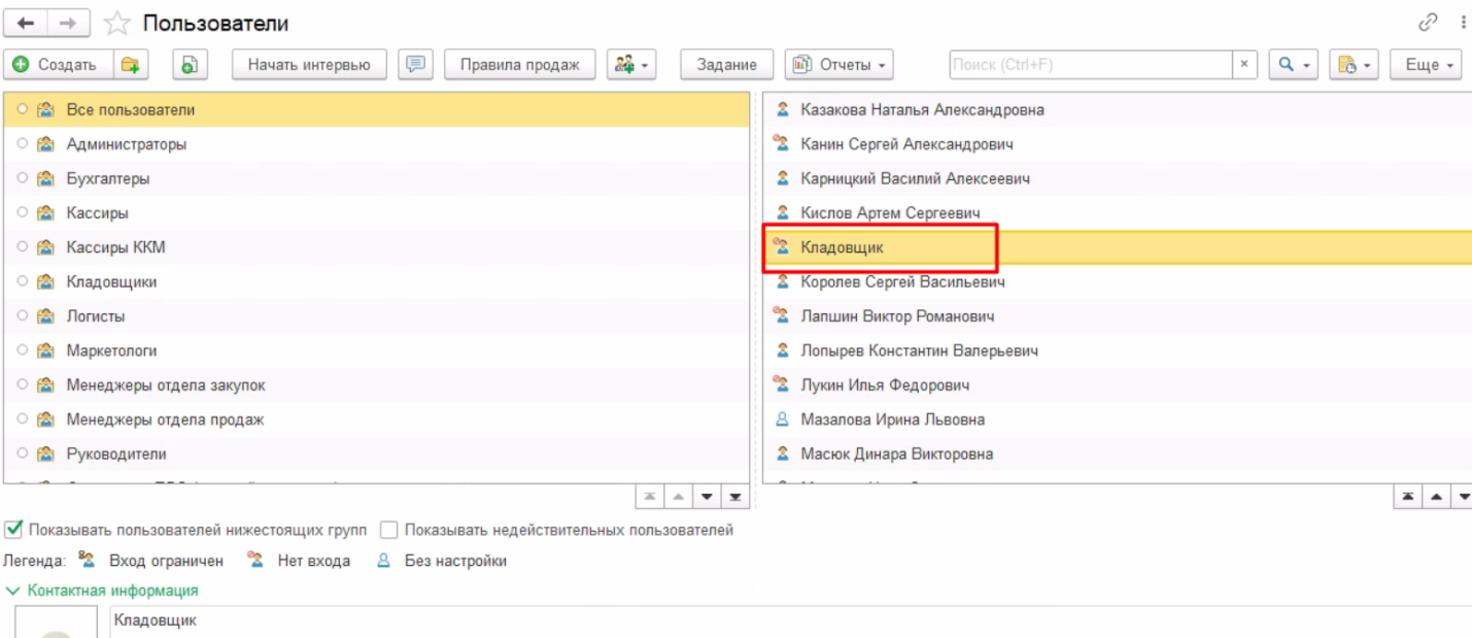Screen dimensions: 1472x638
Task: Open the magnifier search dropdown
Action: [x=1294, y=65]
